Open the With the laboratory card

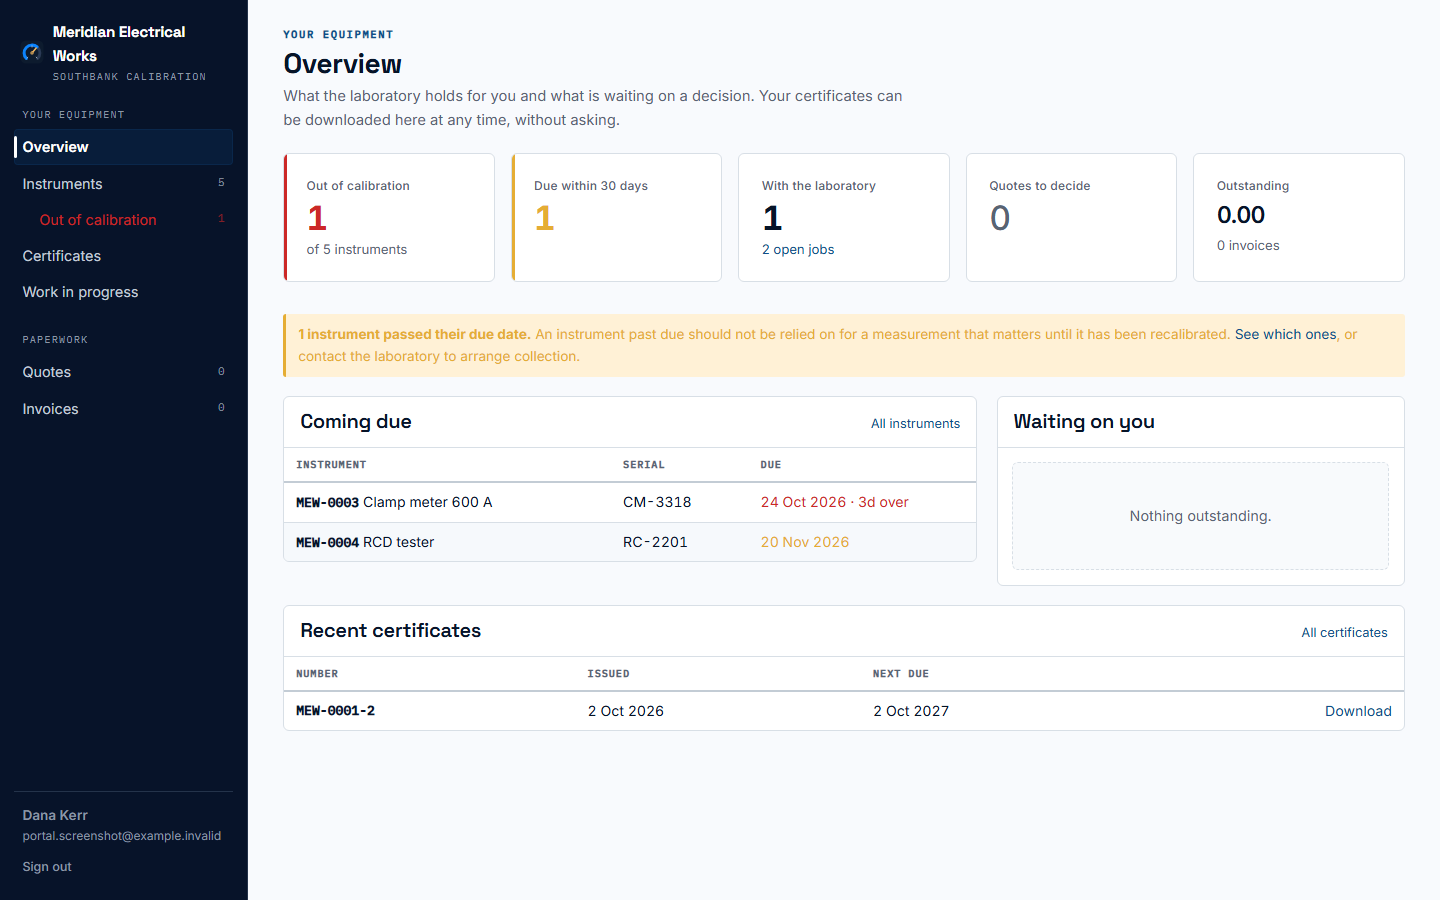[844, 217]
